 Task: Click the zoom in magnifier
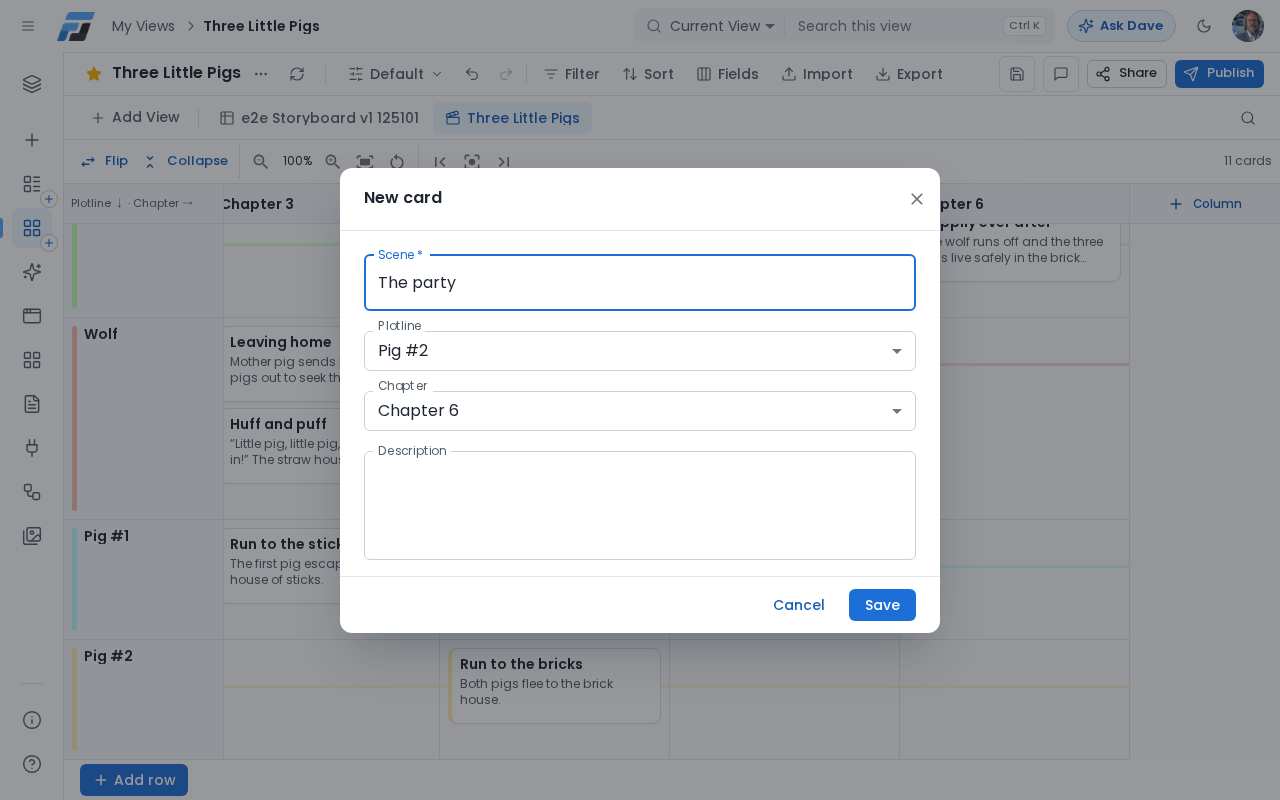(333, 161)
